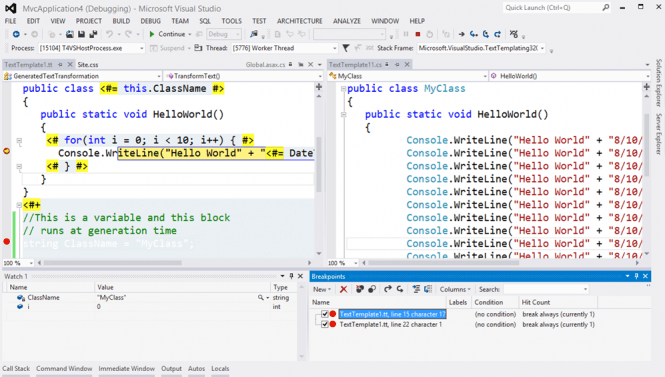Viewport: 665px width, 377px height.
Task: Open the Process dropdown
Action: tap(142, 48)
